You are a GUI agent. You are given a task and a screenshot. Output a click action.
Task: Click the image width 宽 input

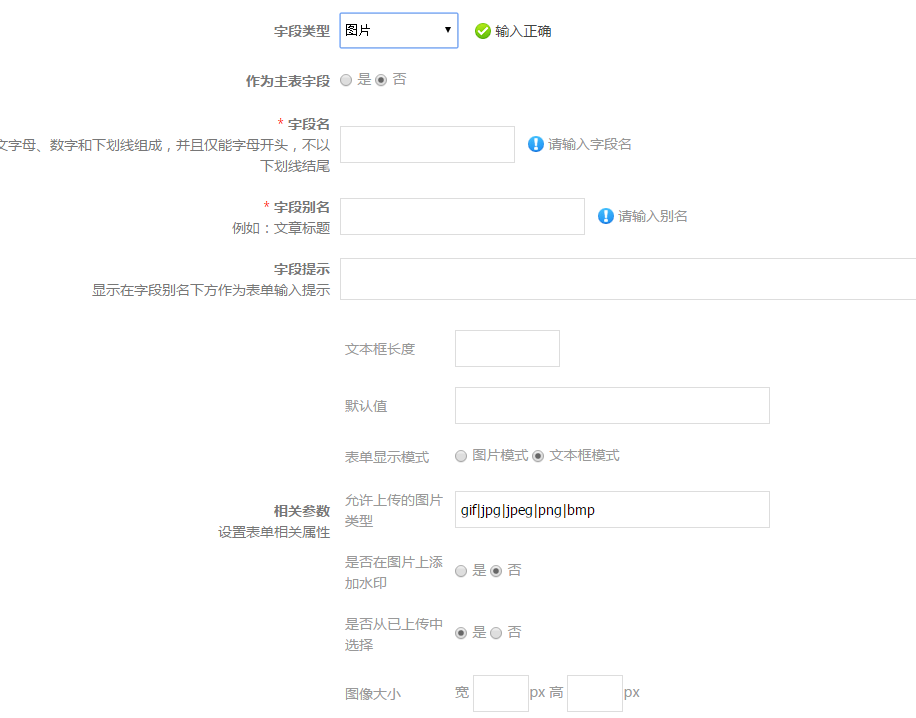pos(500,693)
